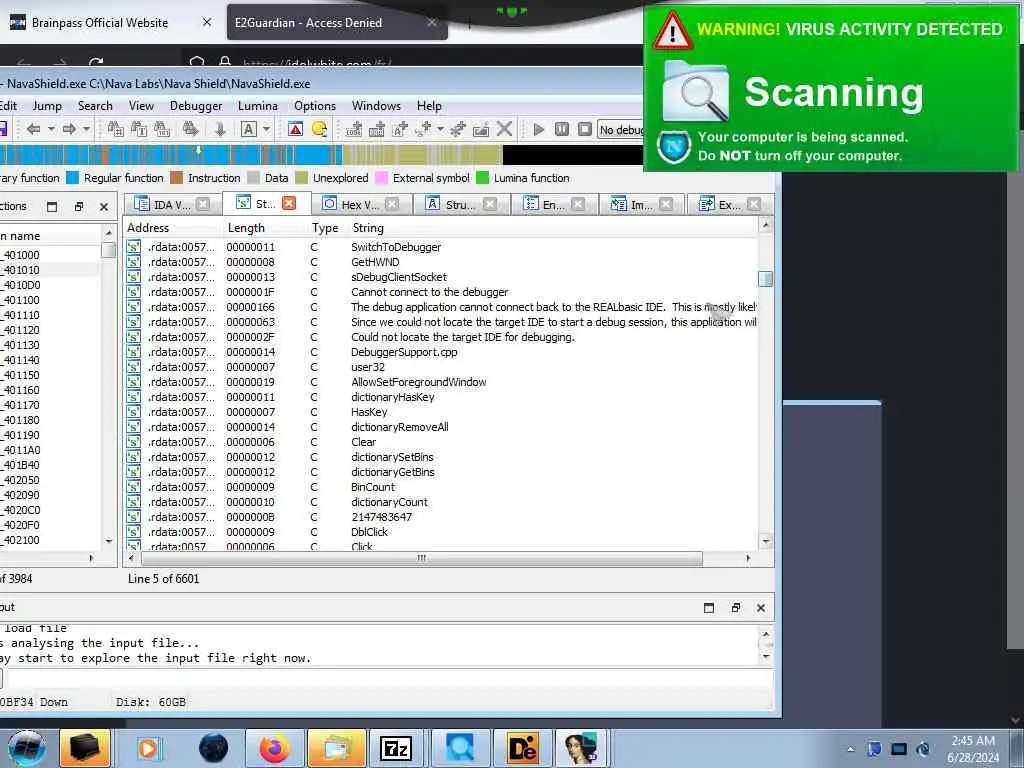Select the 2147483647 string row
Viewport: 1024px width, 768px height.
click(441, 517)
